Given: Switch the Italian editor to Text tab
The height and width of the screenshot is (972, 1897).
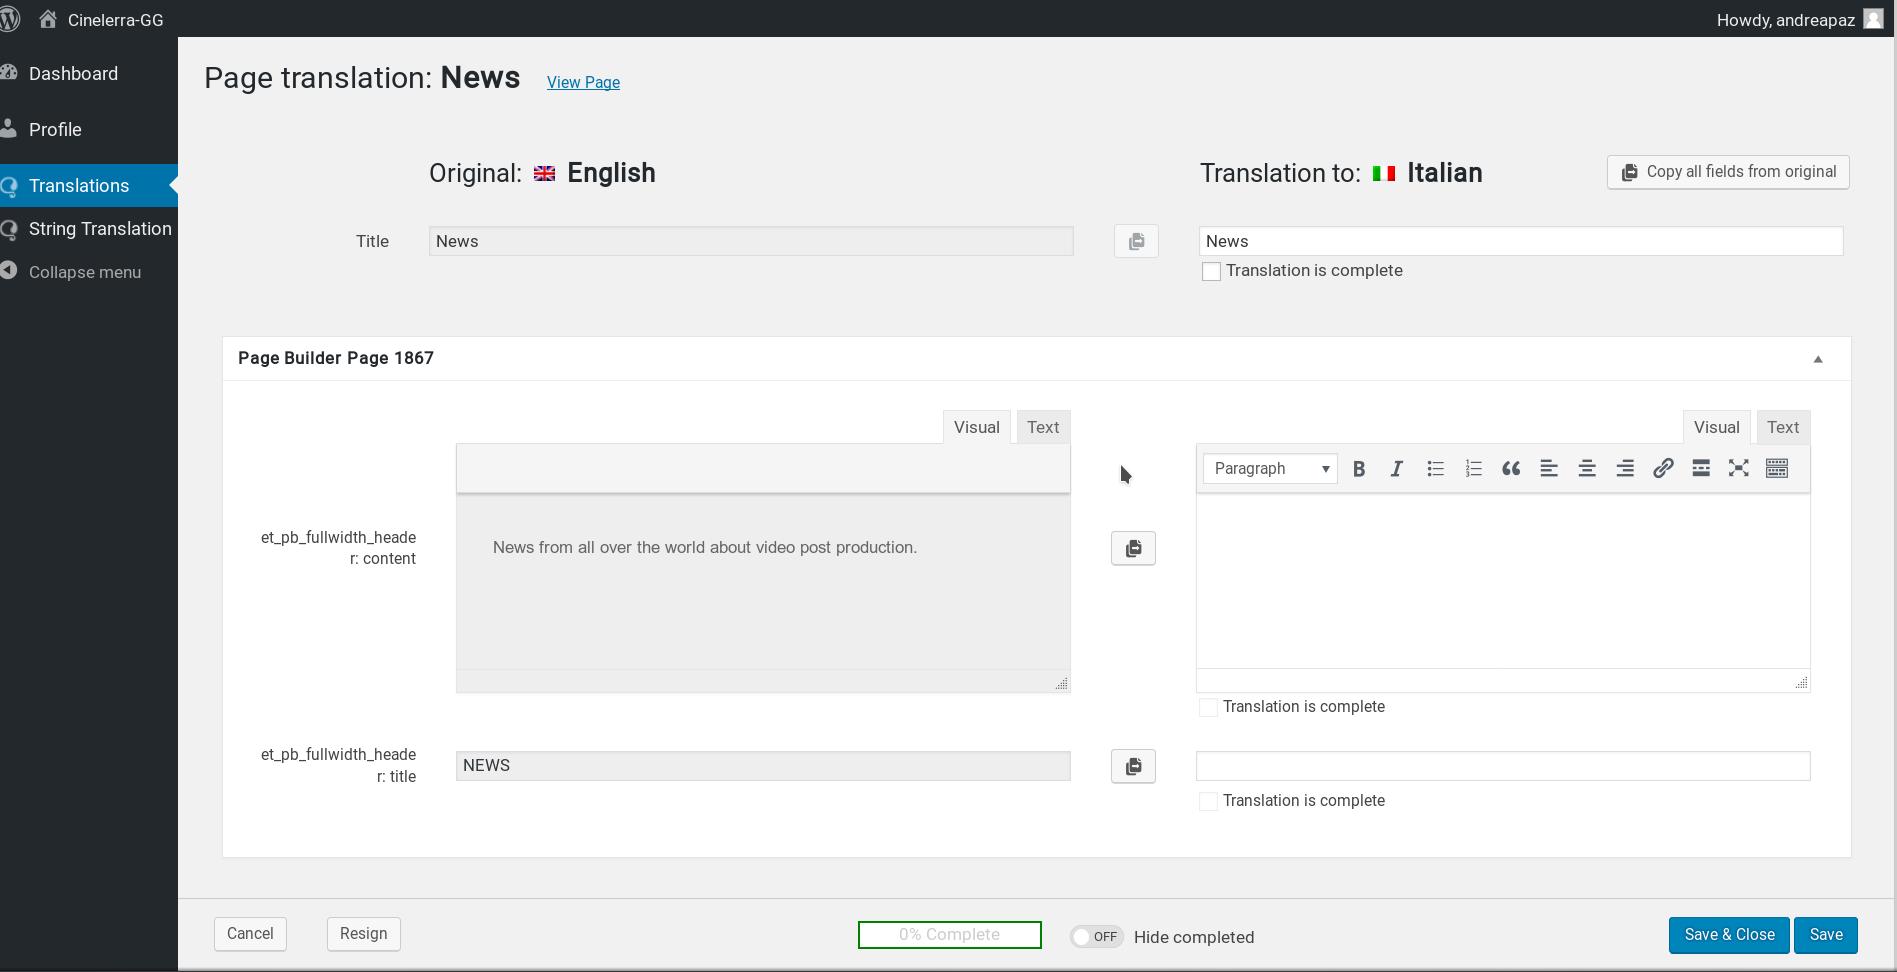Looking at the screenshot, I should [1782, 427].
